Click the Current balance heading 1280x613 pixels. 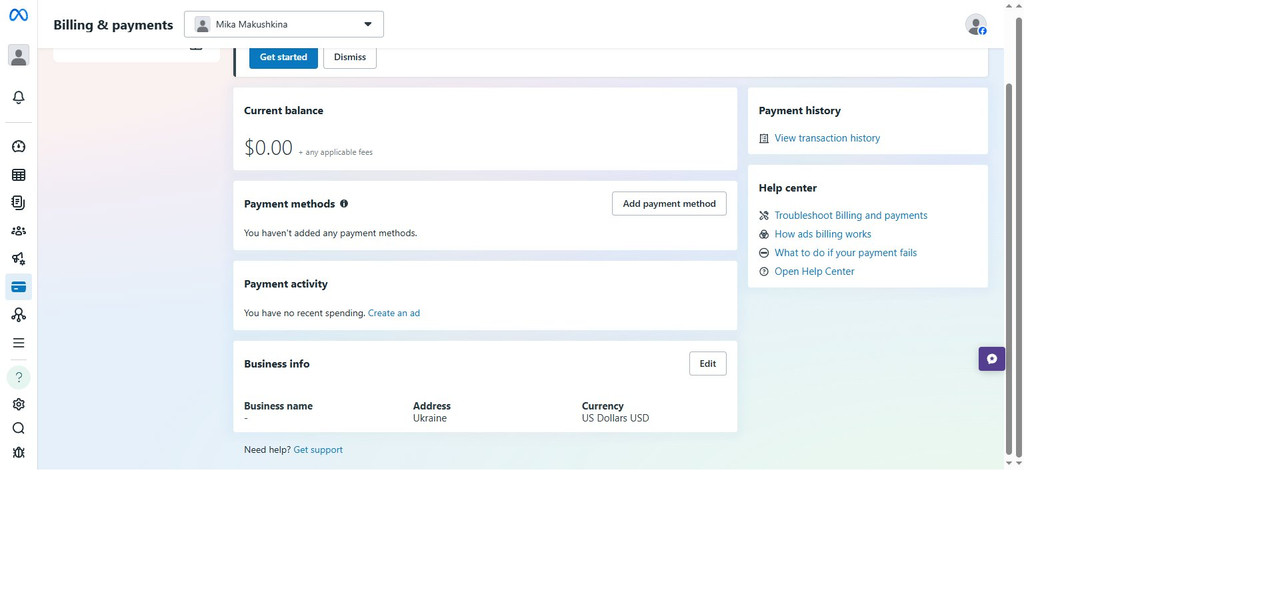tap(284, 111)
